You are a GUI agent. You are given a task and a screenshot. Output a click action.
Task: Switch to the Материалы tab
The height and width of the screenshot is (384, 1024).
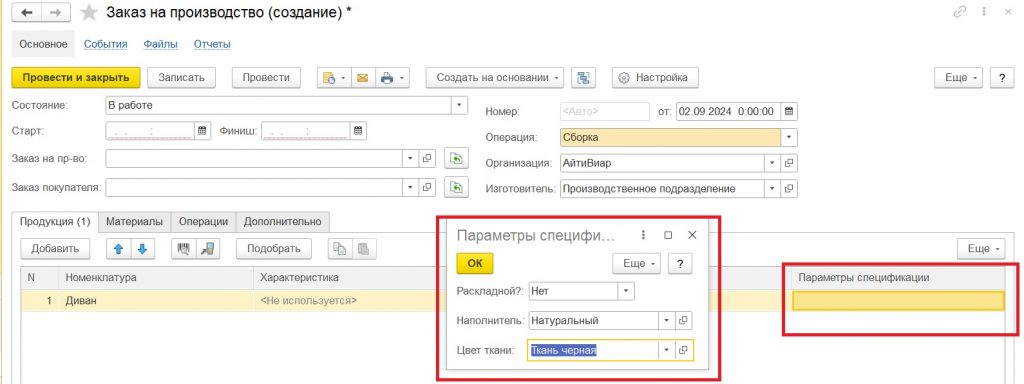pos(135,221)
